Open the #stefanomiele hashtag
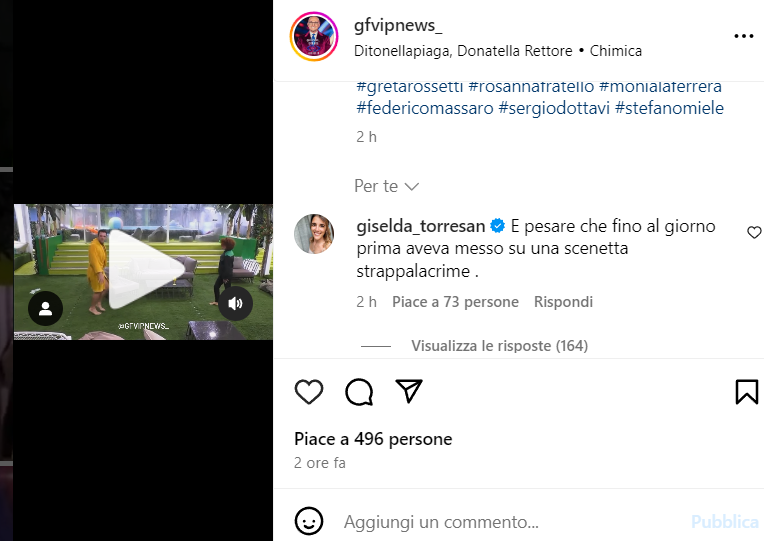This screenshot has width=764, height=541. pos(669,108)
